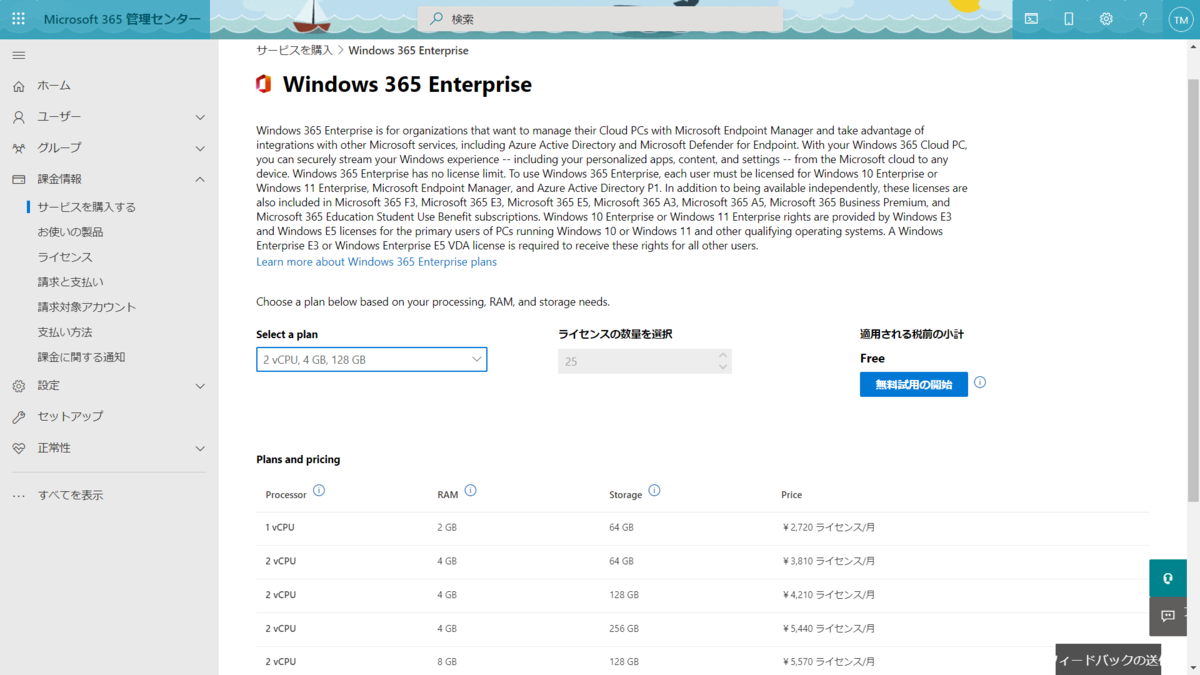
Task: Open お使いの製品 menu item
Action: (x=70, y=232)
